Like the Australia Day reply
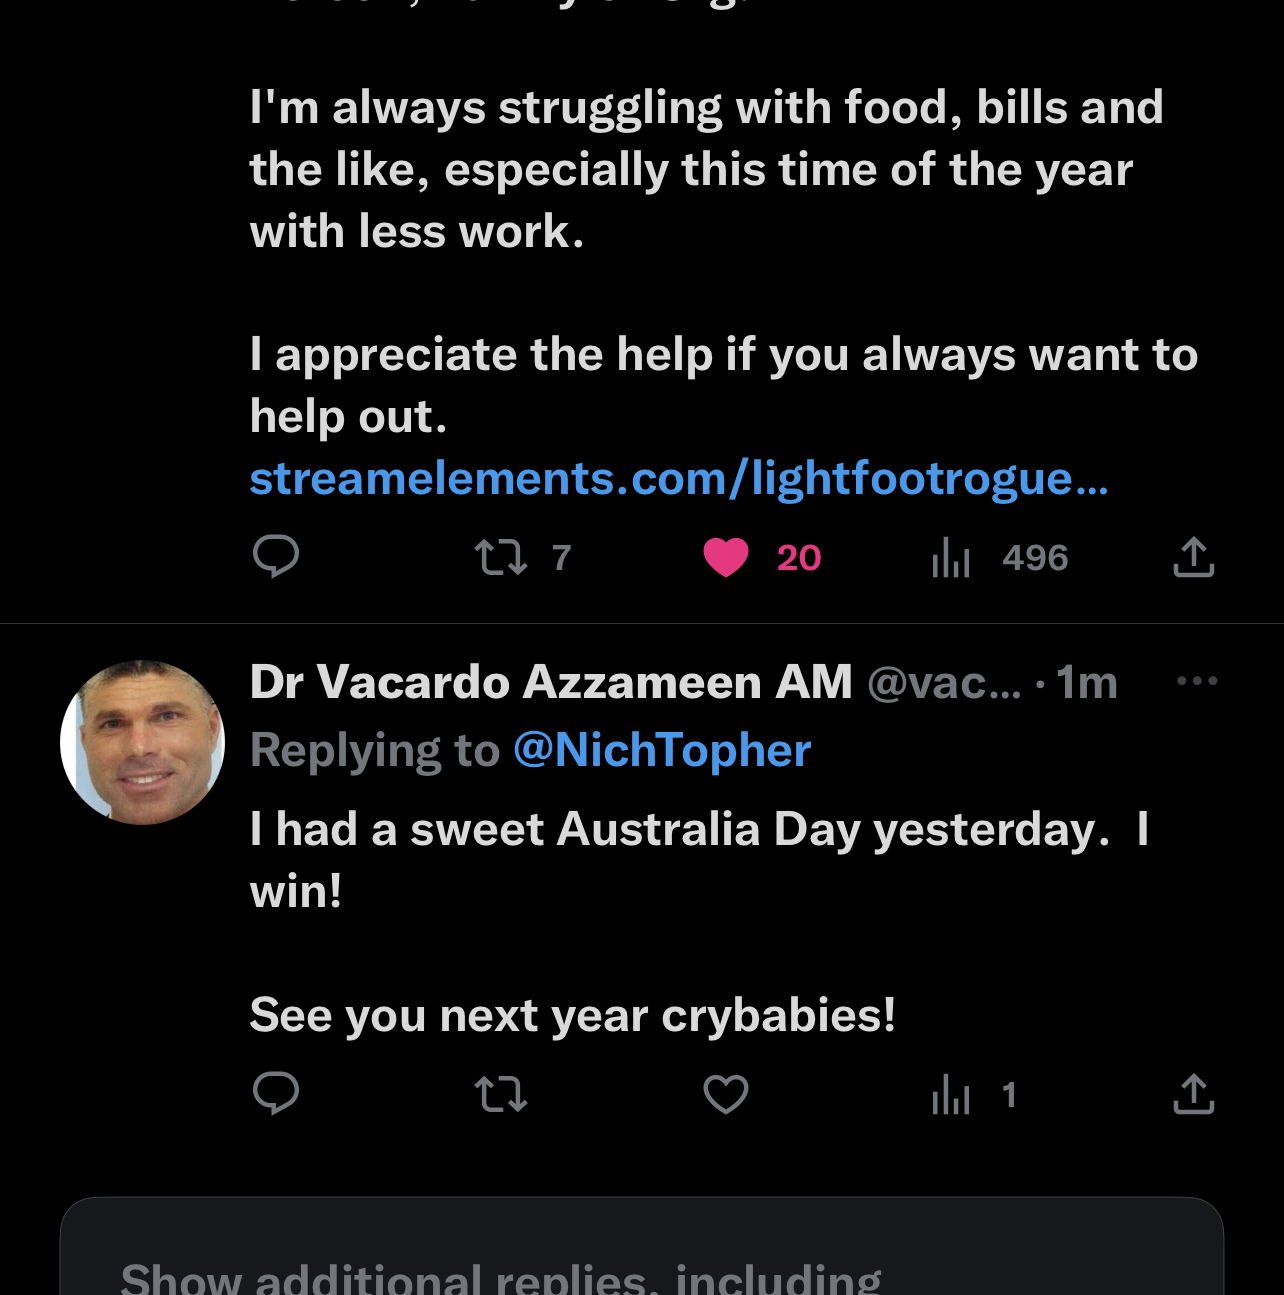 pos(726,1094)
